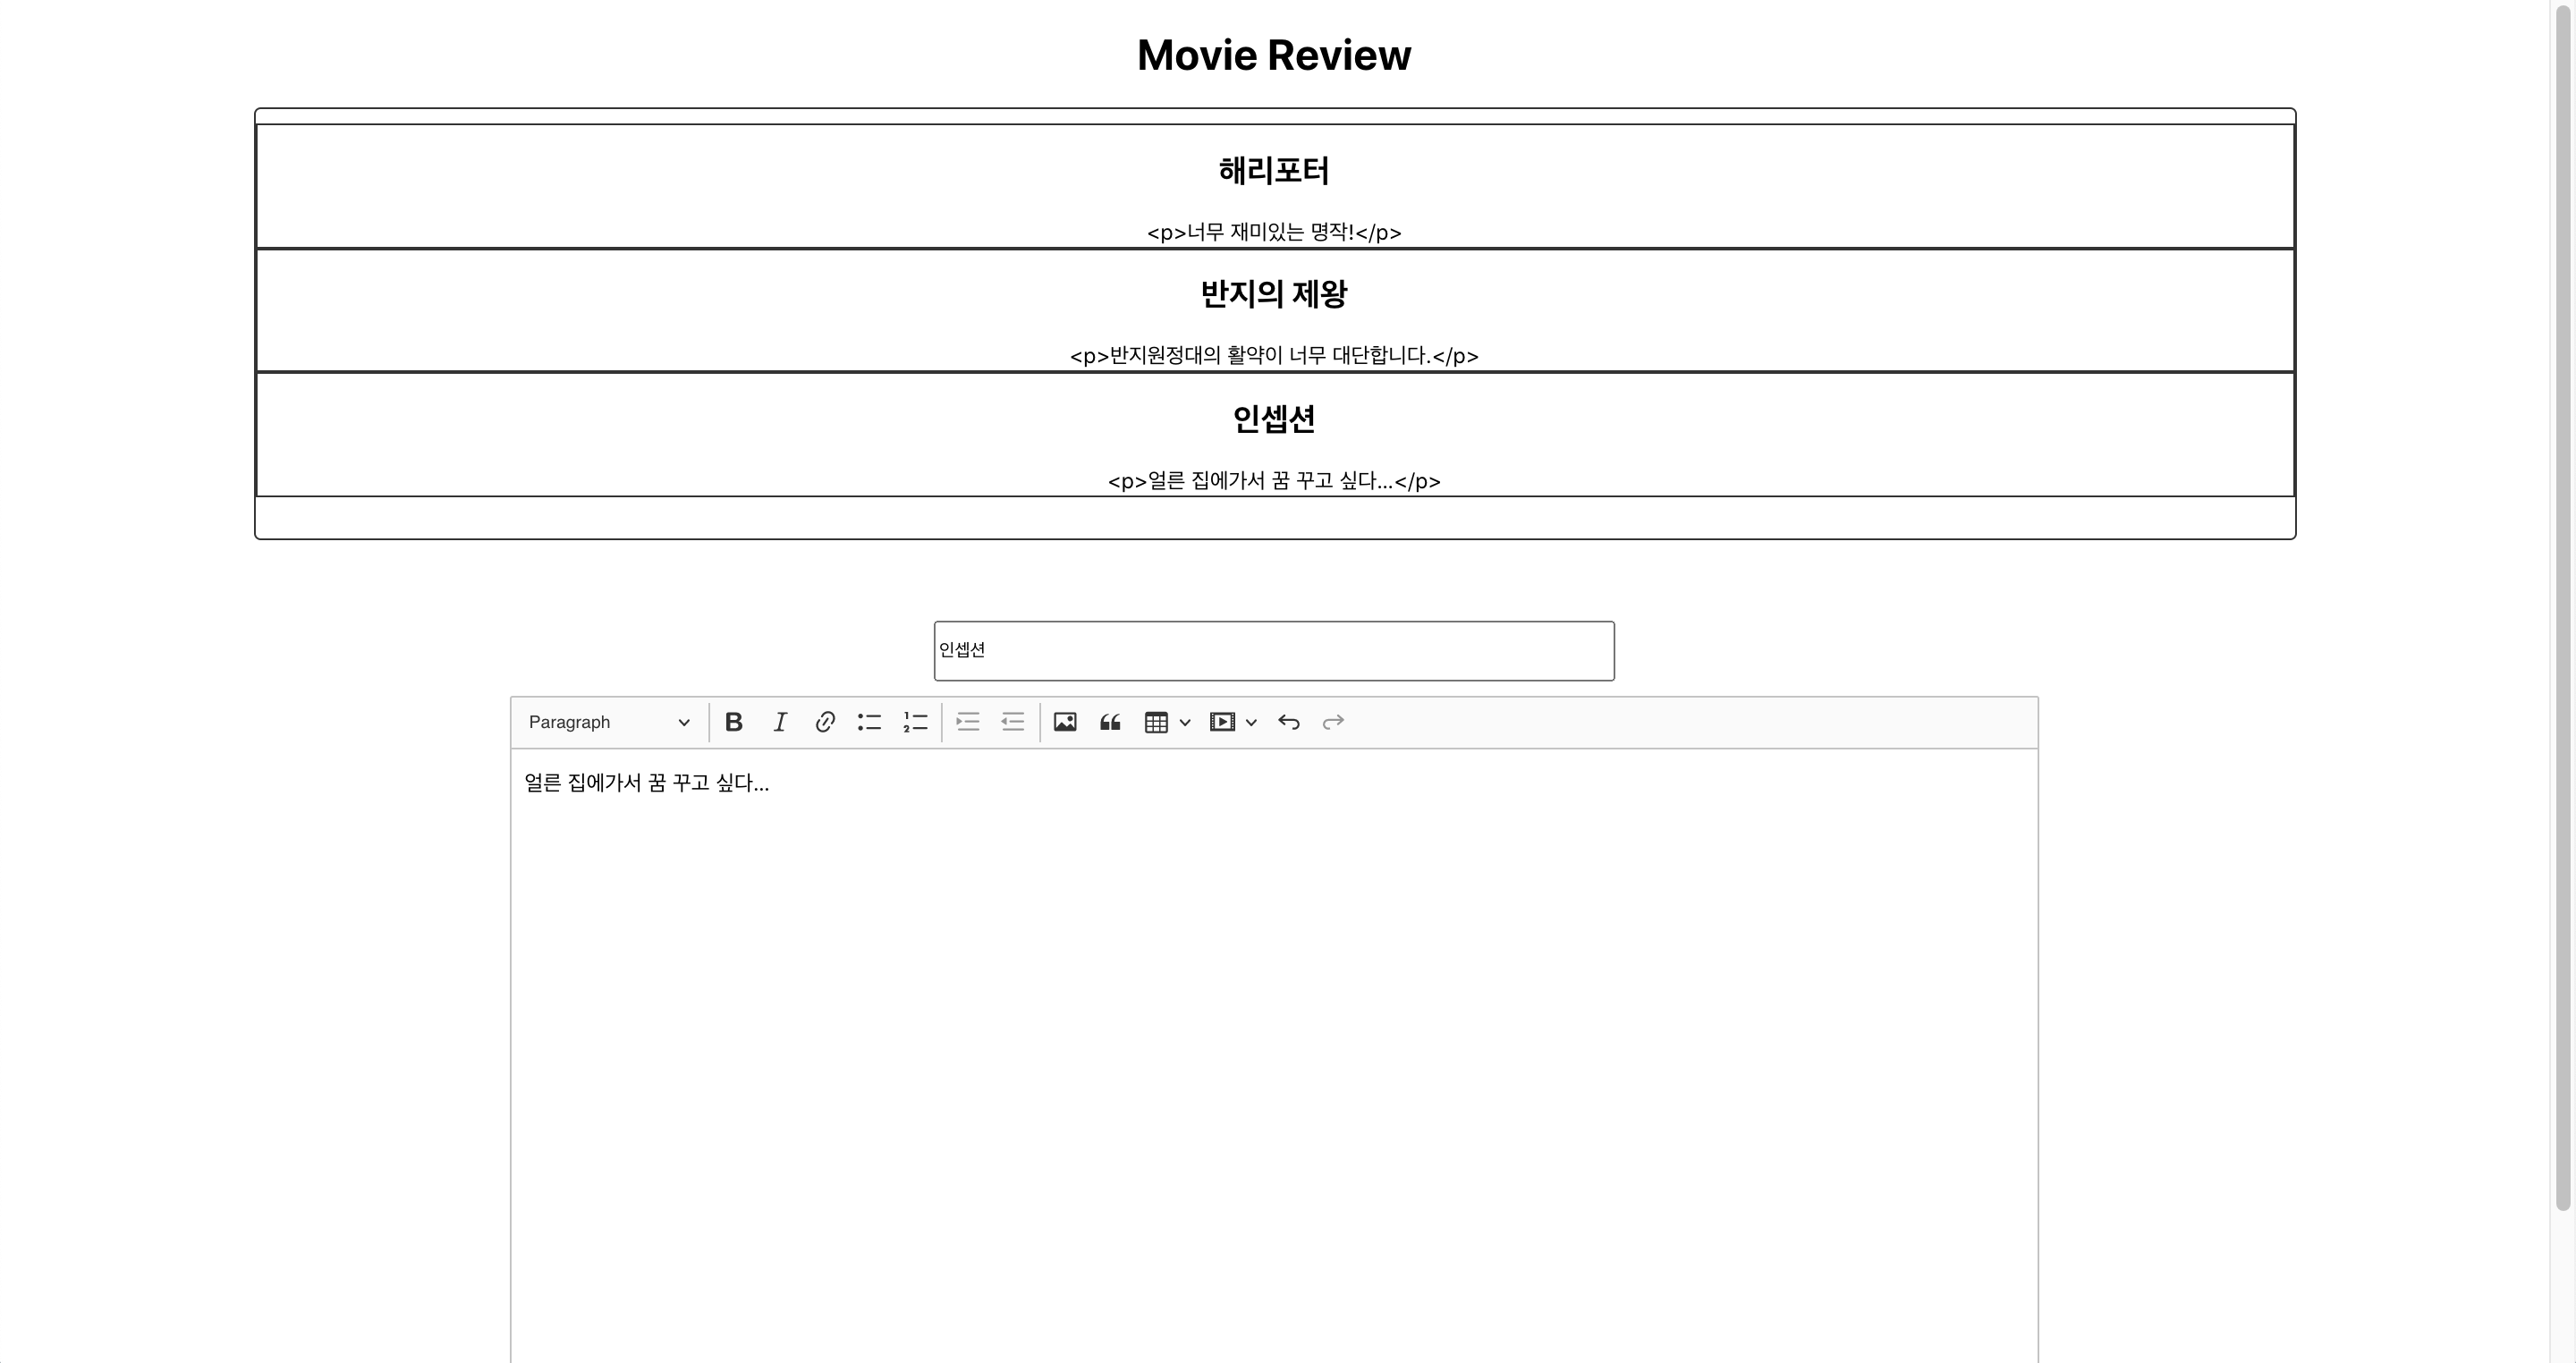The width and height of the screenshot is (2576, 1363).
Task: Create a numbered list
Action: pos(914,721)
